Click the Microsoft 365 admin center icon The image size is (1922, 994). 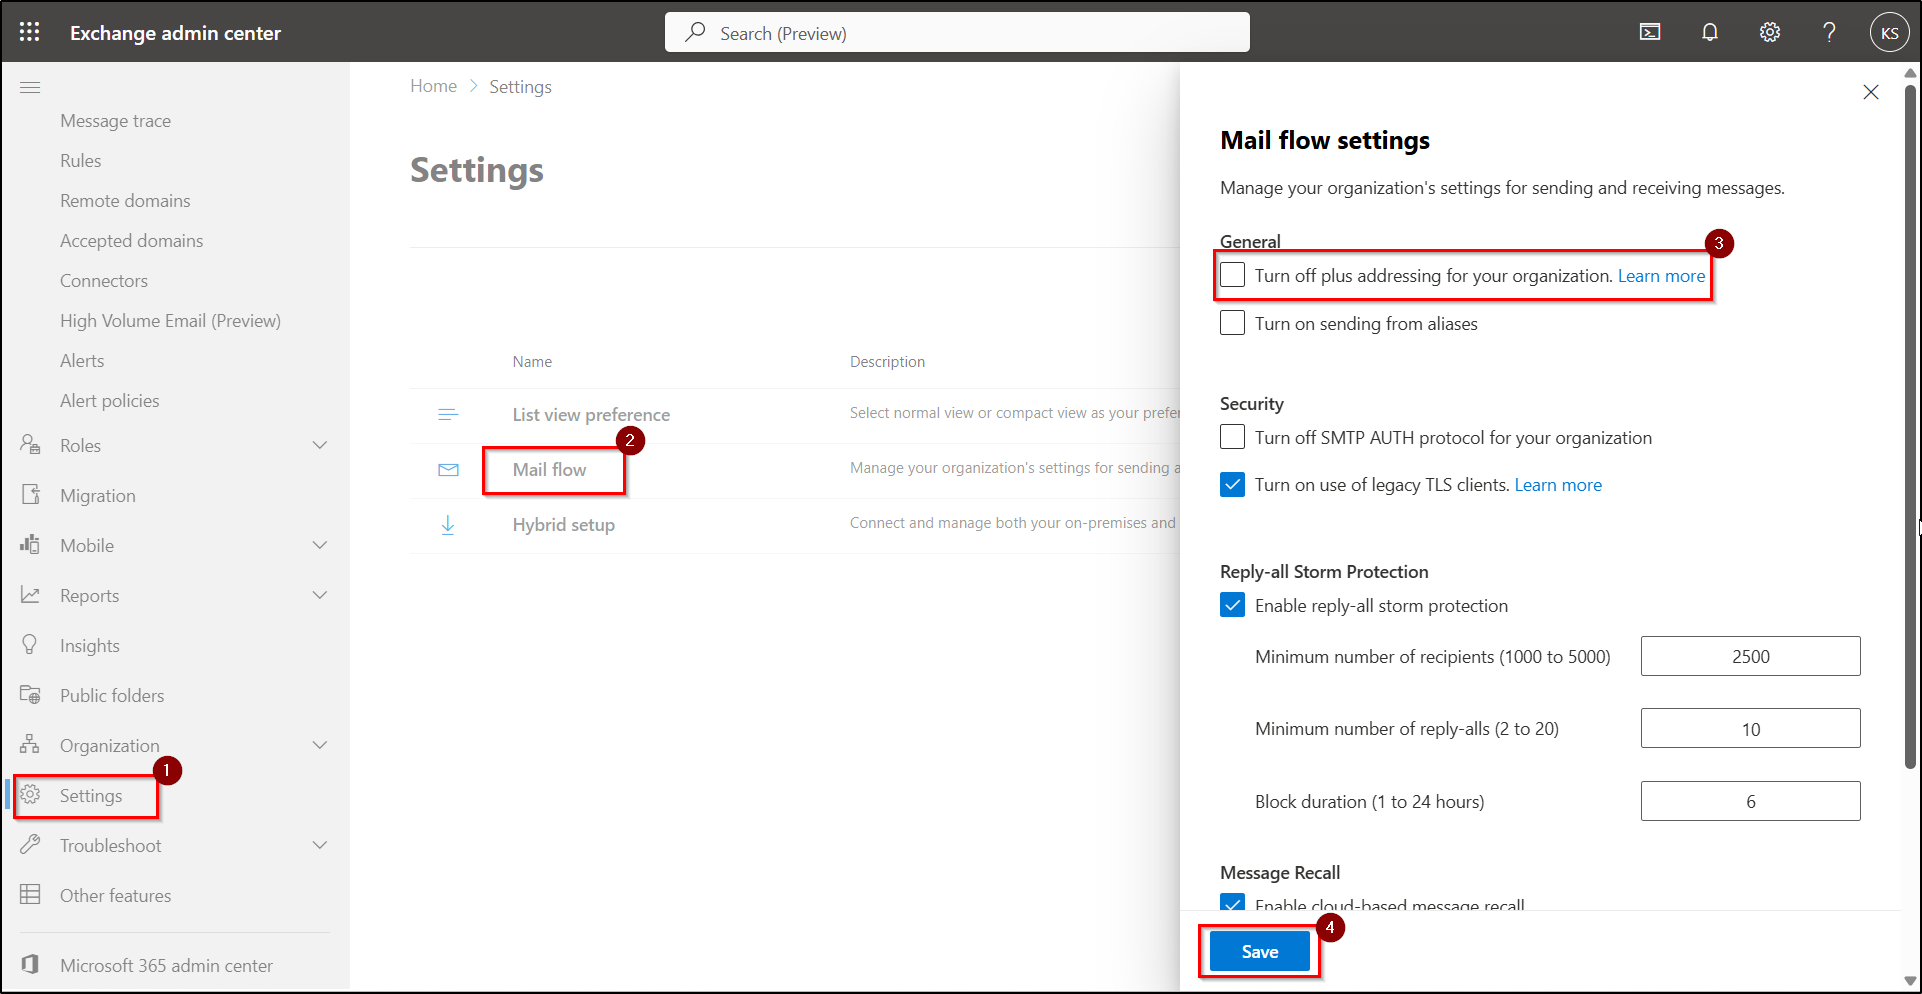click(30, 964)
